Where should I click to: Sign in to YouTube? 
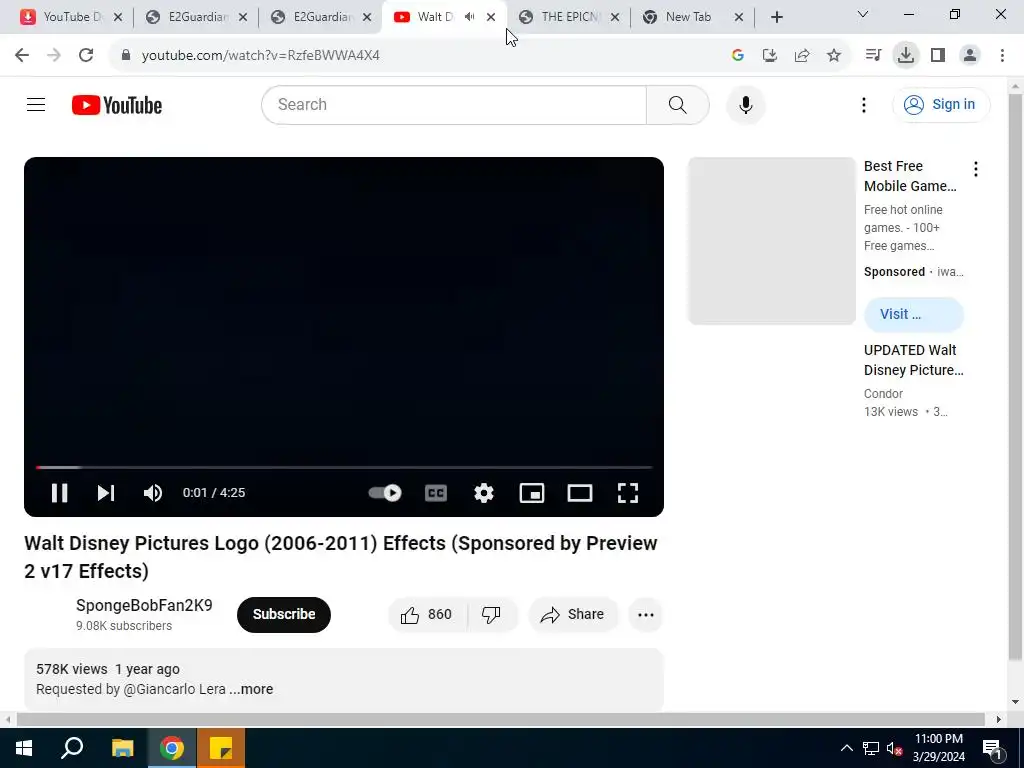pyautogui.click(x=941, y=104)
